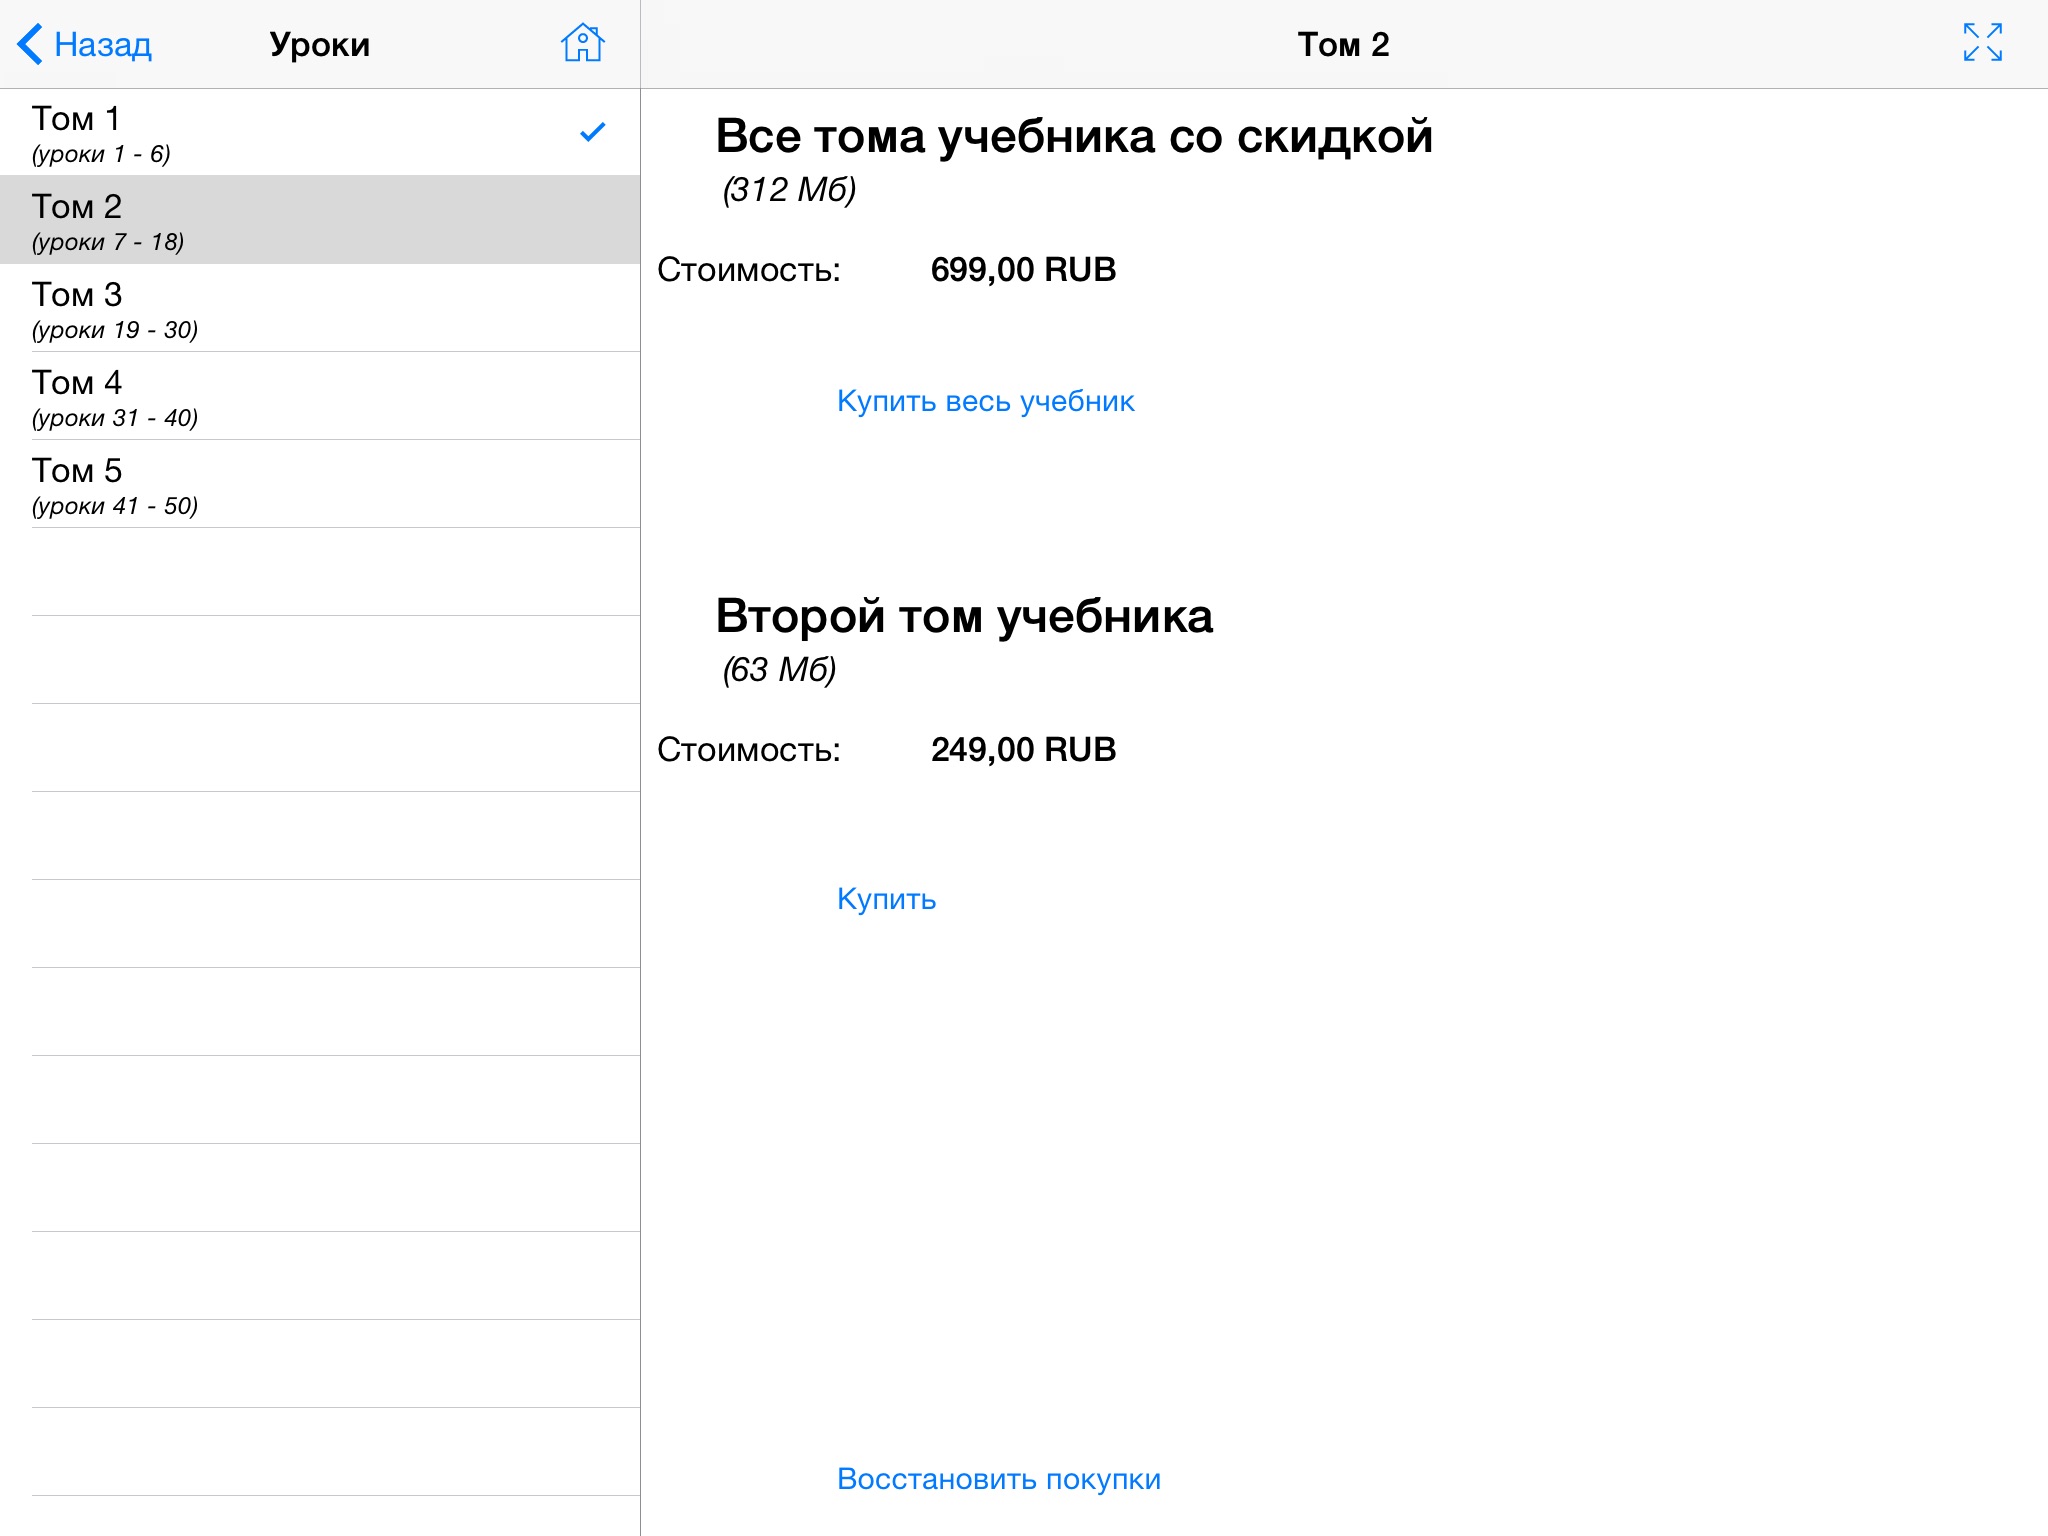Open Том 1 (уроки 1 - 6)
2048x1536 pixels.
[320, 132]
